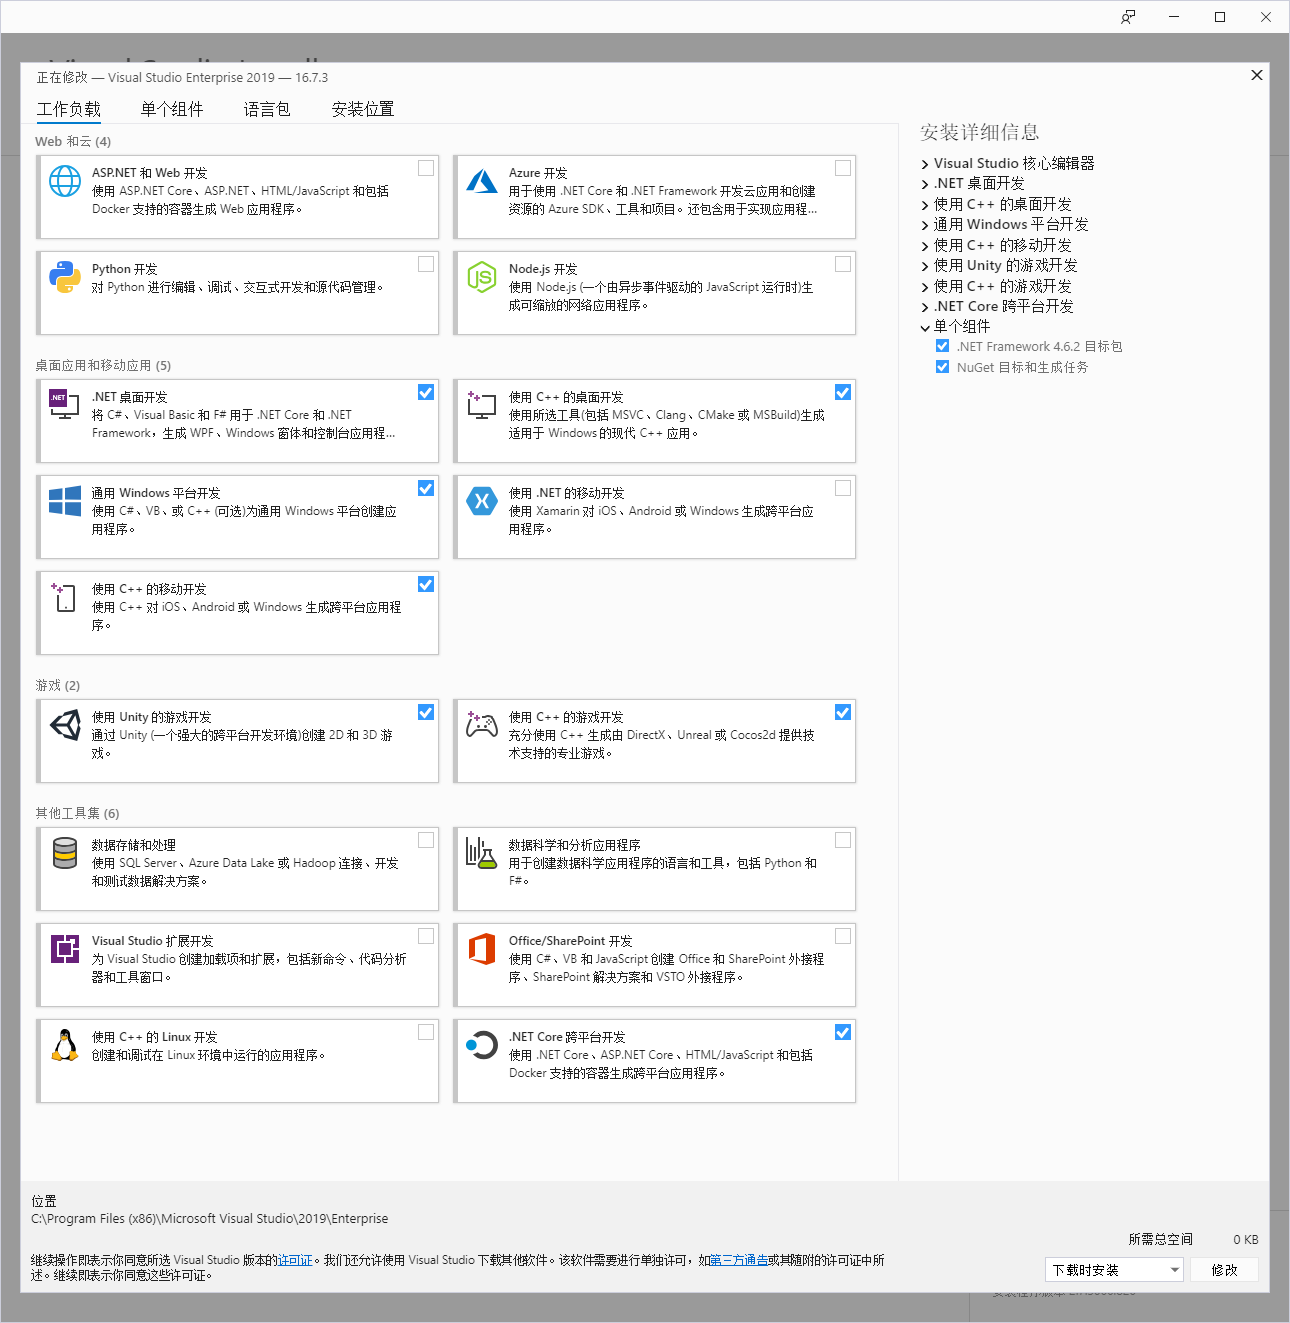Click the feedback icon in the title bar
The width and height of the screenshot is (1290, 1323).
point(1128,17)
